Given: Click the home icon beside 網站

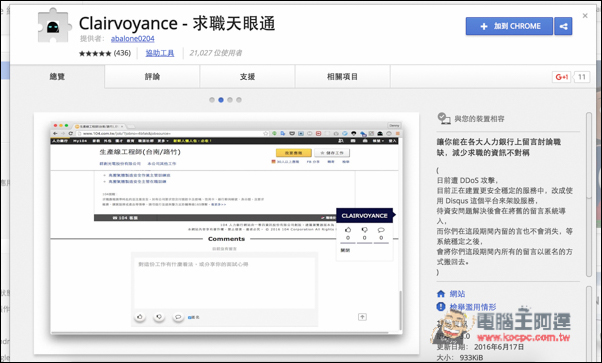Looking at the screenshot, I should 441,294.
